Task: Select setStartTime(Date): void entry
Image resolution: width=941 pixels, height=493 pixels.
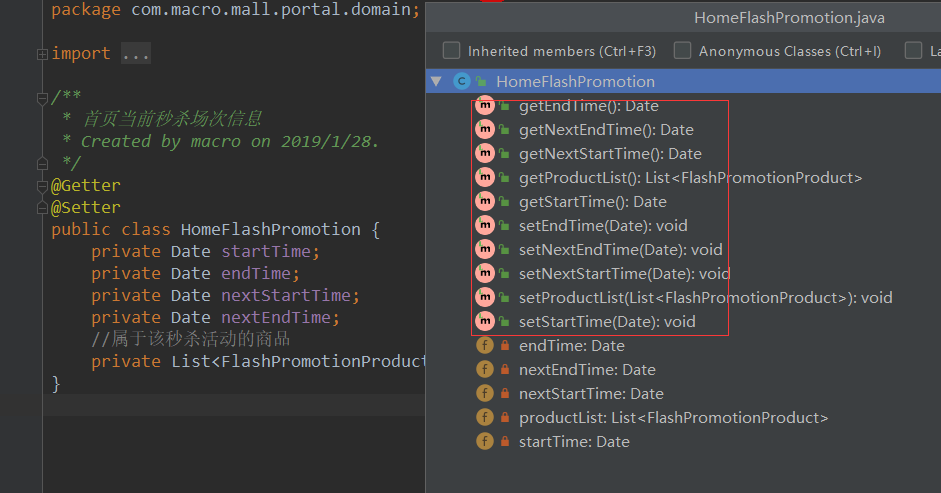Action: [607, 322]
